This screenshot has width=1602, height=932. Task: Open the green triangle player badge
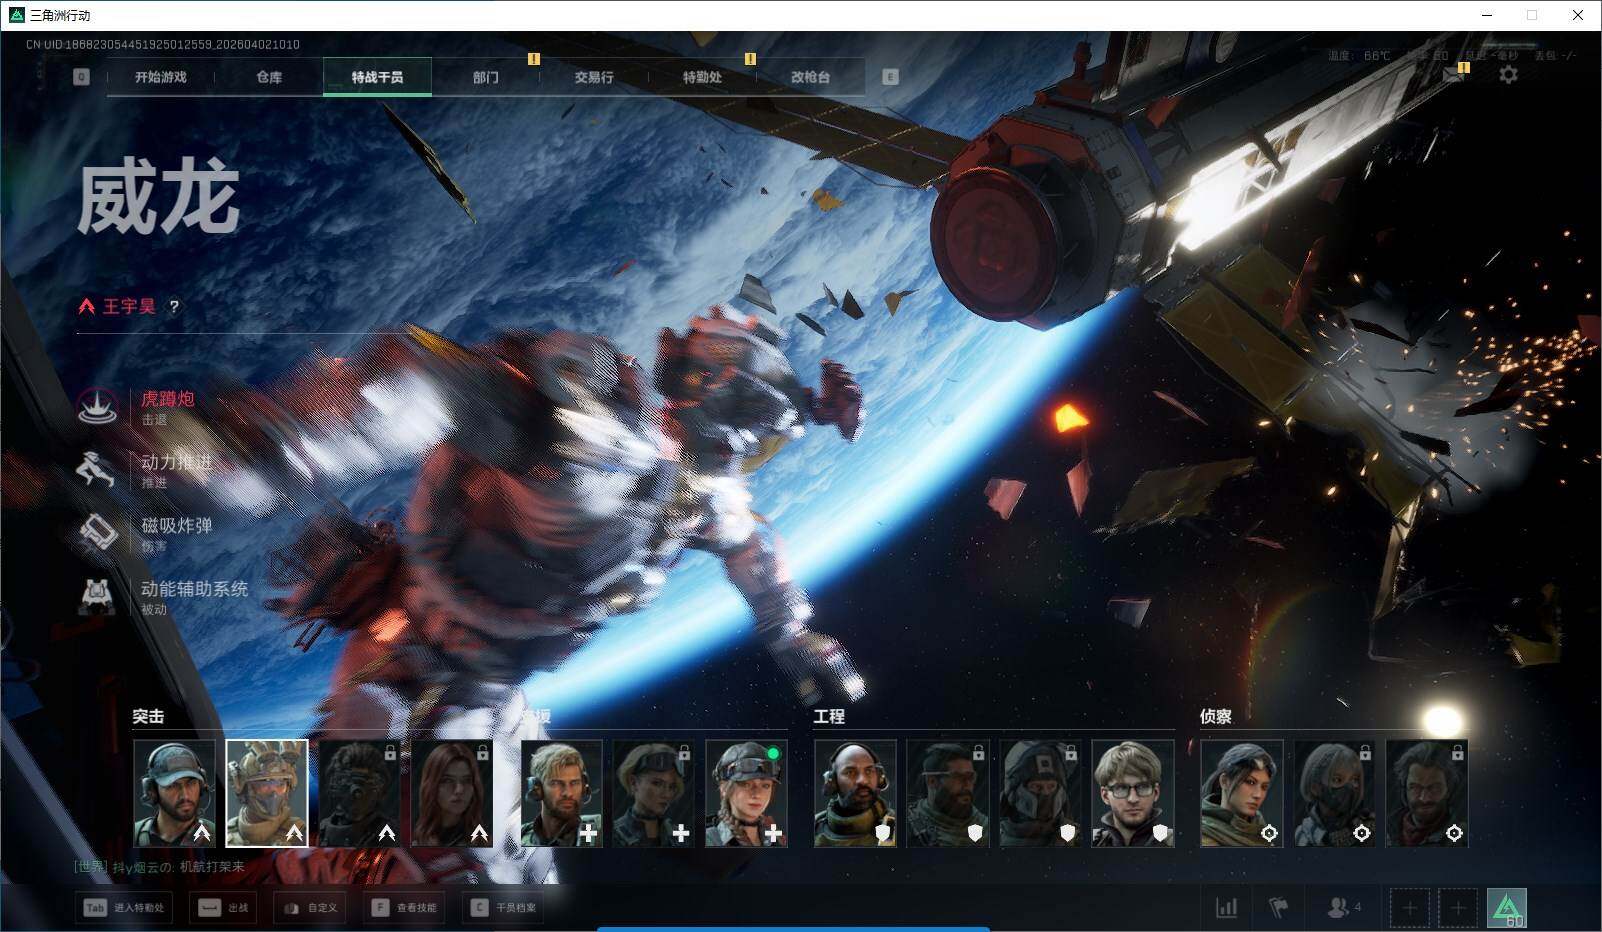(x=1507, y=908)
